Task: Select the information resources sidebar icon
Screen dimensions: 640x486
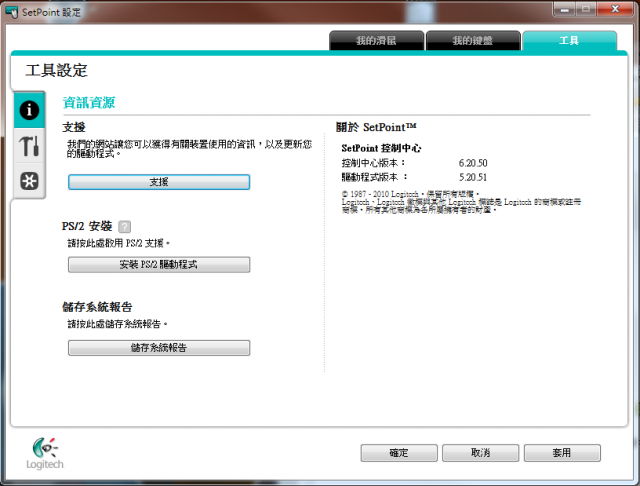Action: 29,110
